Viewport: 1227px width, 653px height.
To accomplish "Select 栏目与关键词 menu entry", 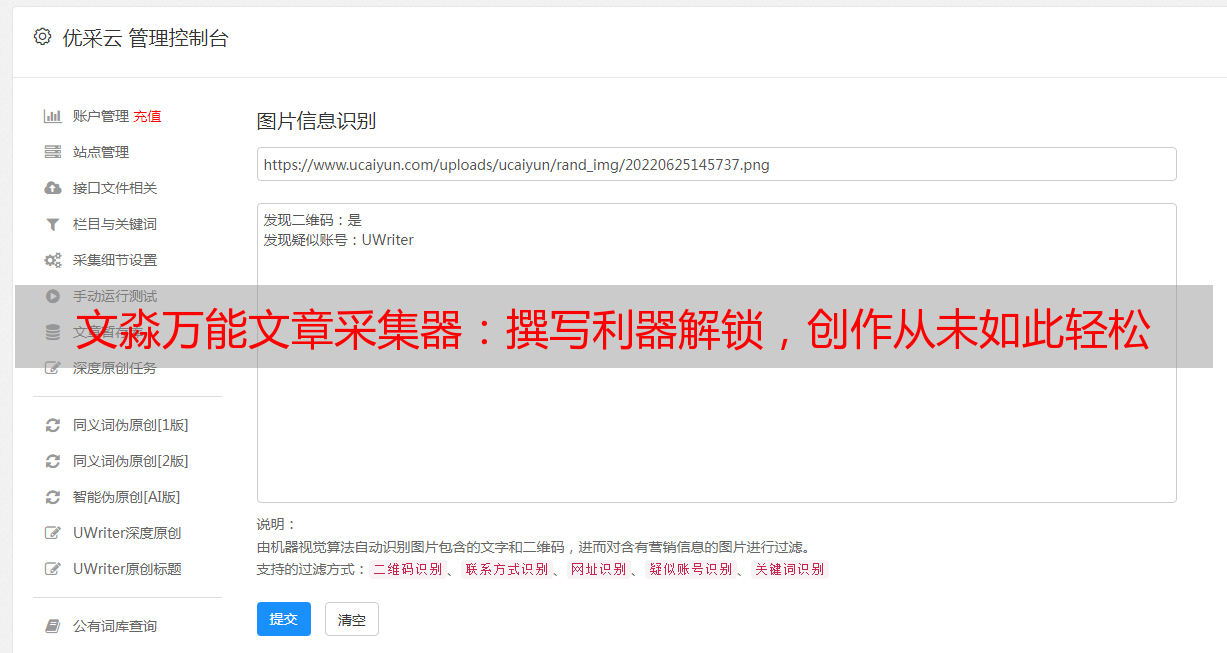I will point(115,224).
